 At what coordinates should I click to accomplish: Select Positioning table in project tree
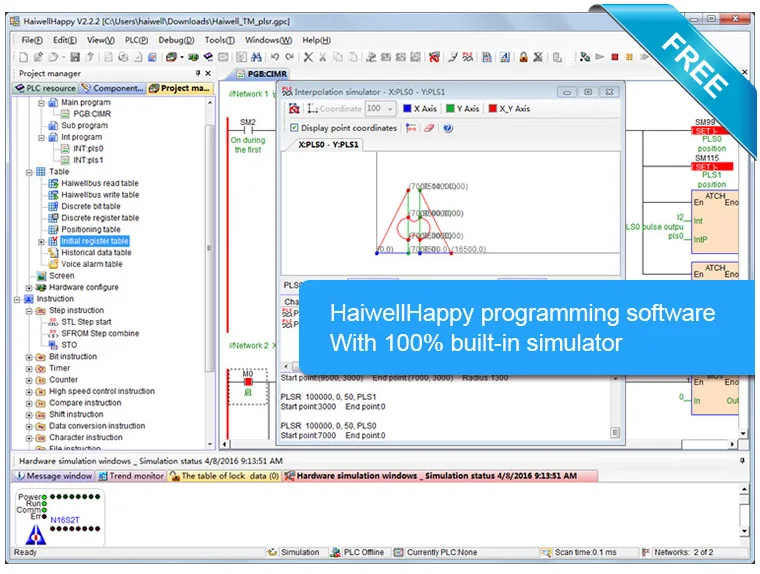[91, 230]
